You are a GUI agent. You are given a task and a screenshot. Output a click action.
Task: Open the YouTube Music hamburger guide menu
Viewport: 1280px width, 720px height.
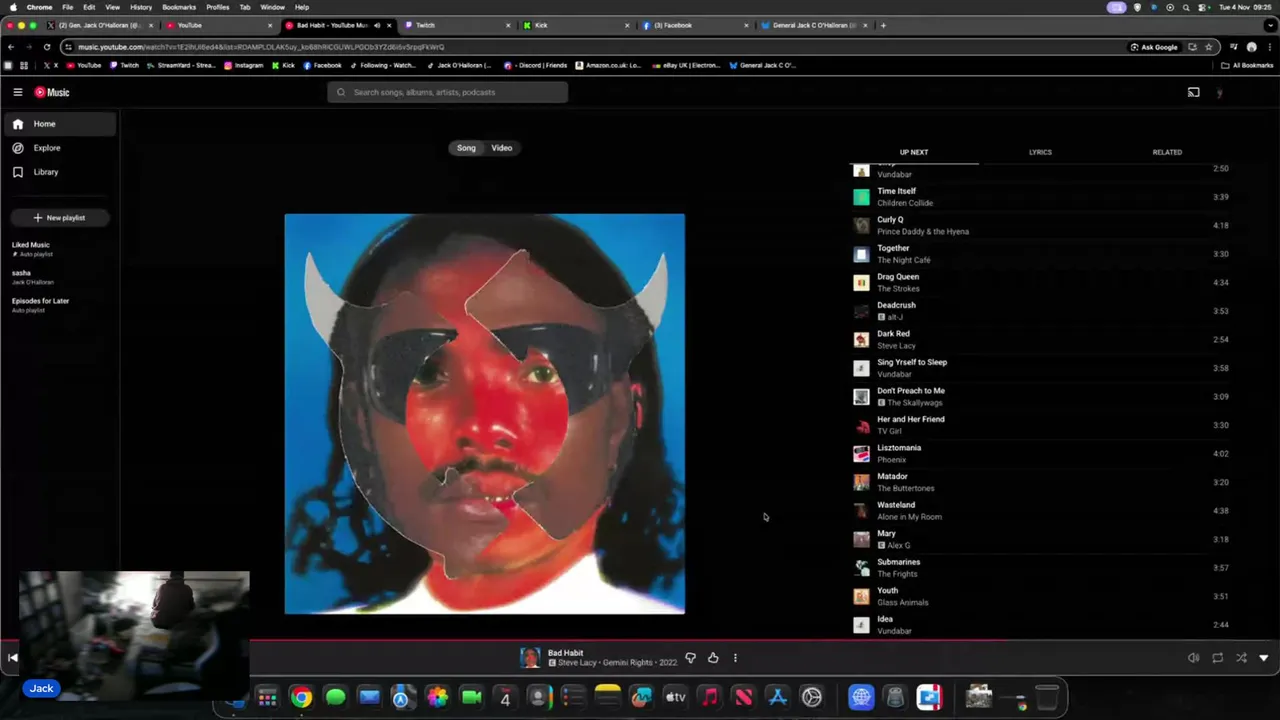[x=17, y=92]
